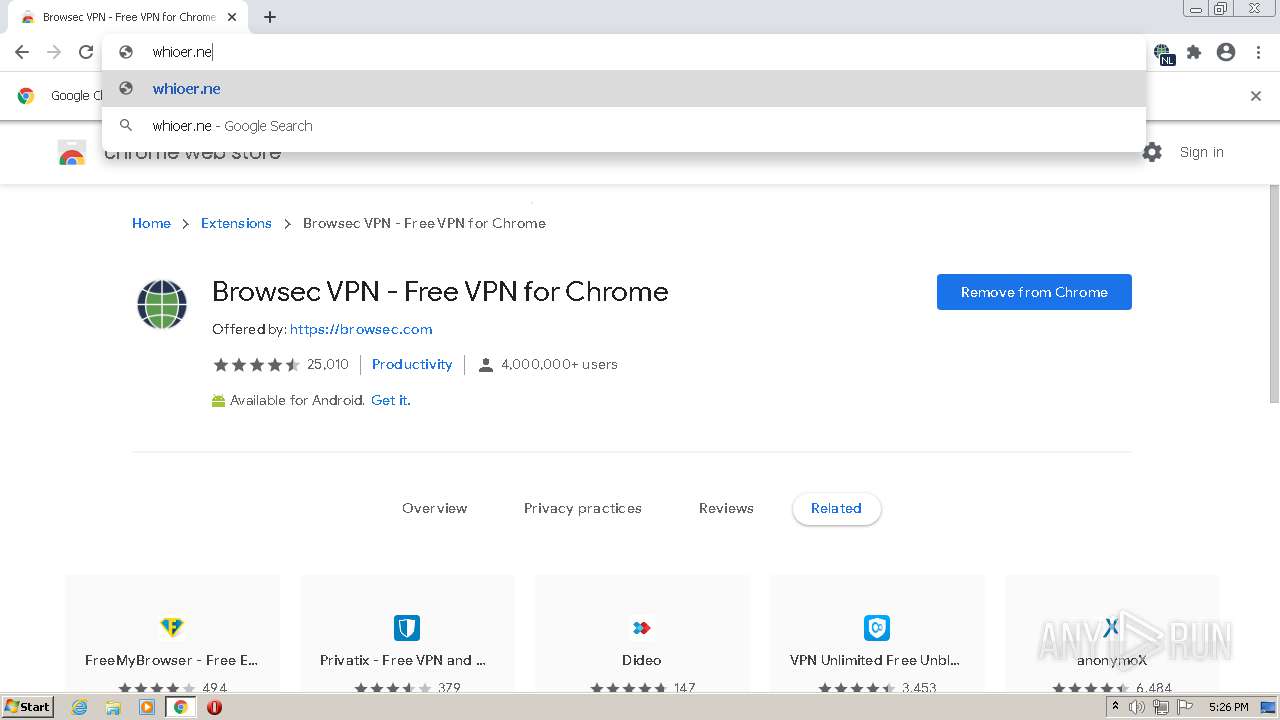The image size is (1280, 720).
Task: Show hidden system tray icons arrow
Action: pyautogui.click(x=1115, y=707)
